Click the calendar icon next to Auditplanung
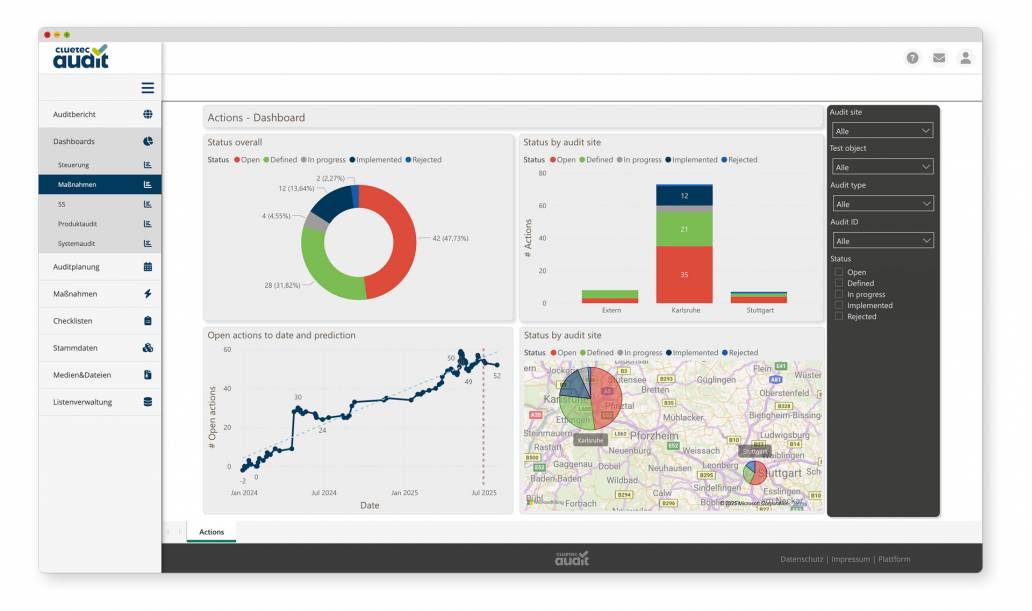Screen dimensions: 1032x611 tap(148, 267)
